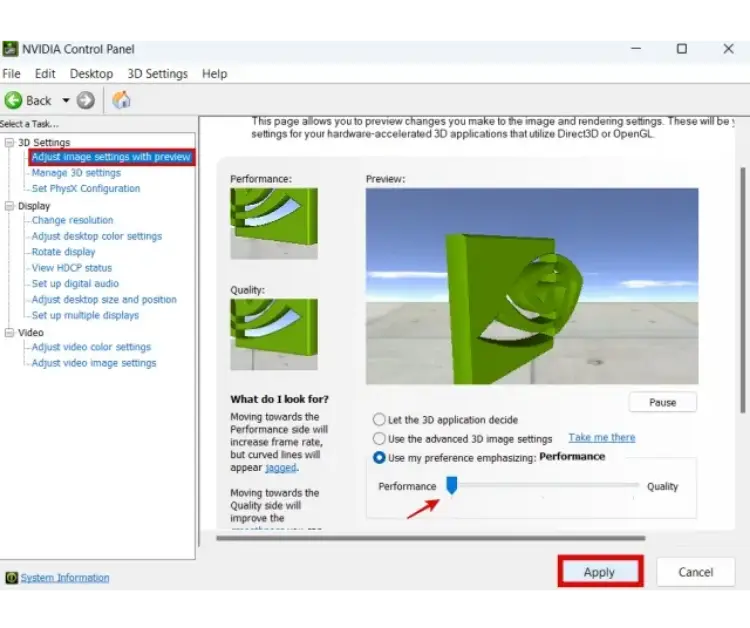750x628 pixels.
Task: Select 'Let the 3D application decide' option
Action: [379, 420]
